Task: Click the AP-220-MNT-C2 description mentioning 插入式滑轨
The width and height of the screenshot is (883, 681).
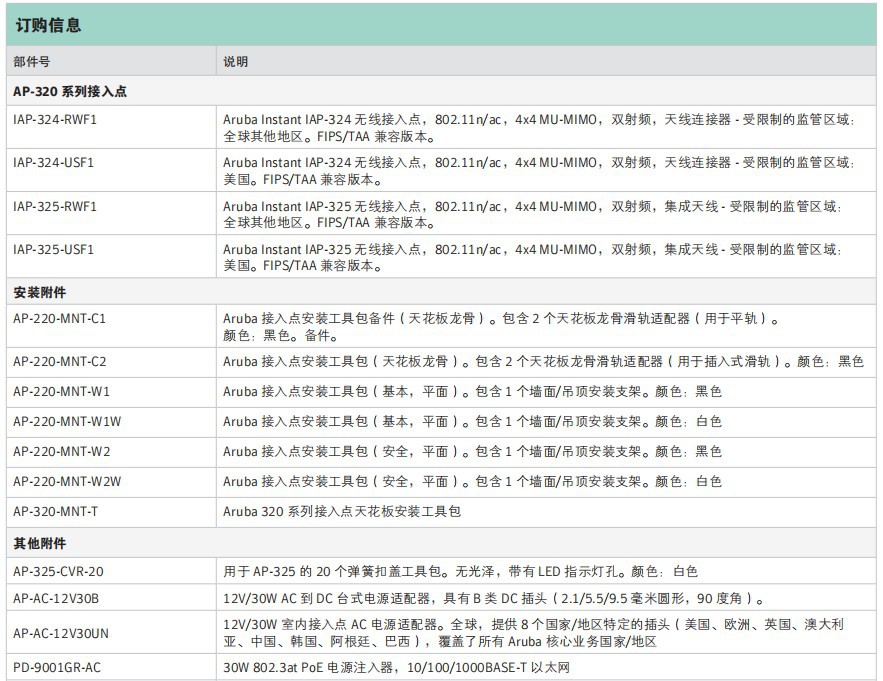Action: click(x=543, y=362)
